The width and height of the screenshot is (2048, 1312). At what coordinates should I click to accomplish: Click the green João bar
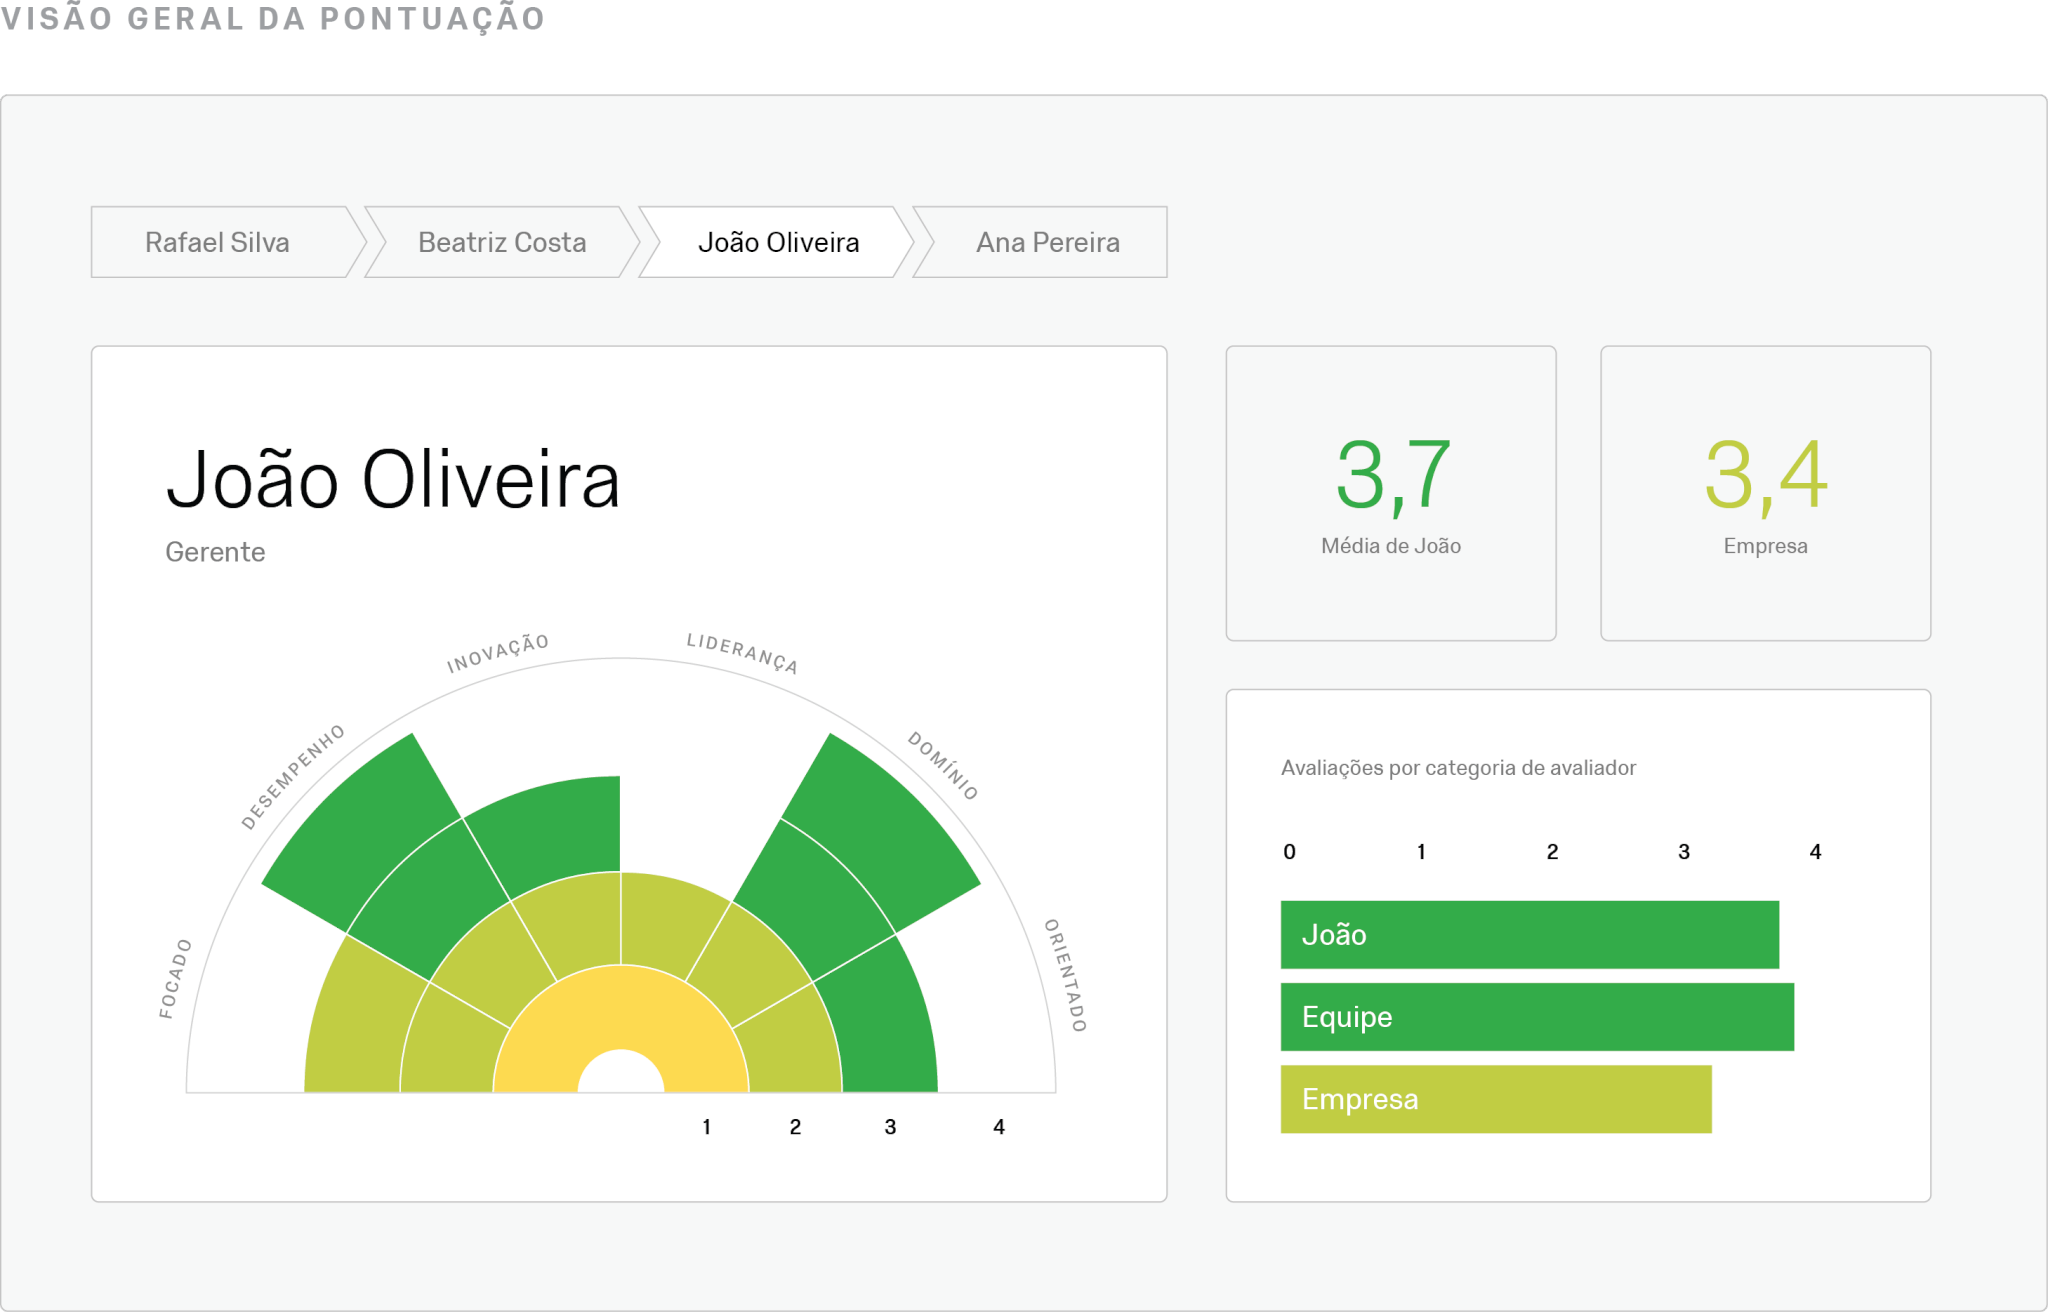(x=1529, y=934)
